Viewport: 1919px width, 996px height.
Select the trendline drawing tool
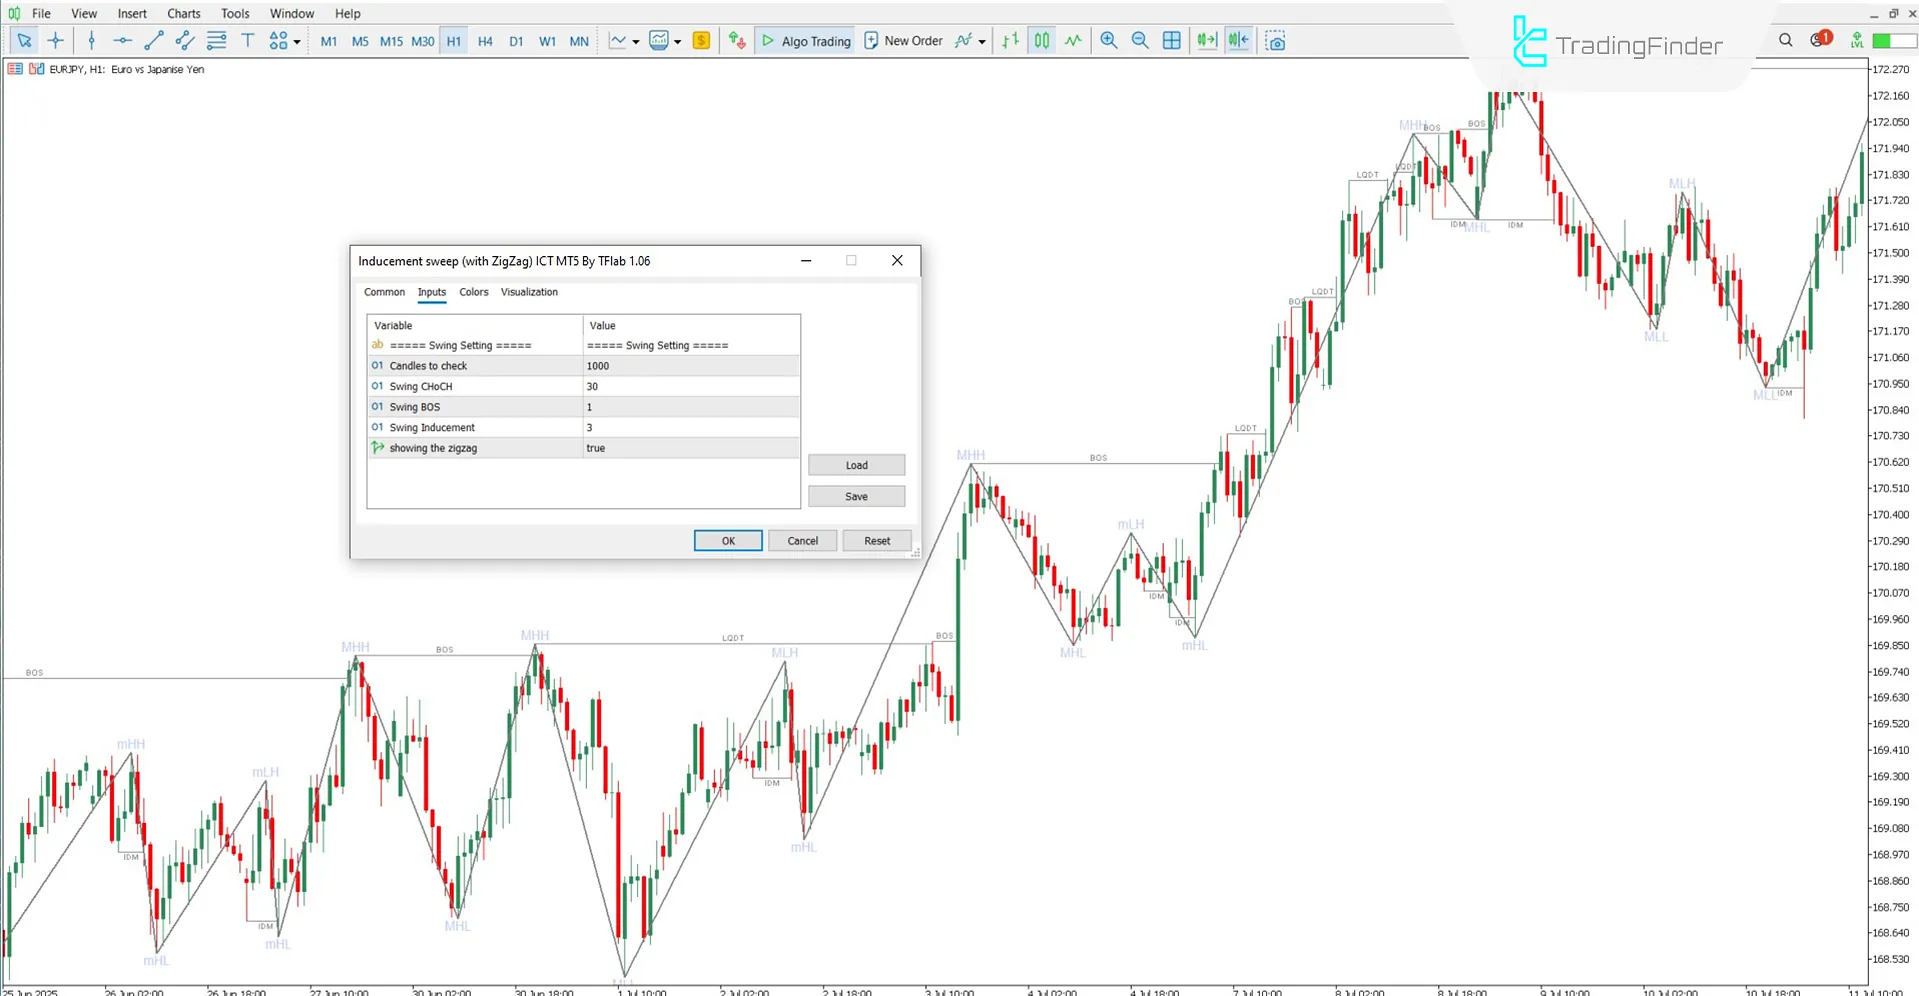pyautogui.click(x=153, y=40)
